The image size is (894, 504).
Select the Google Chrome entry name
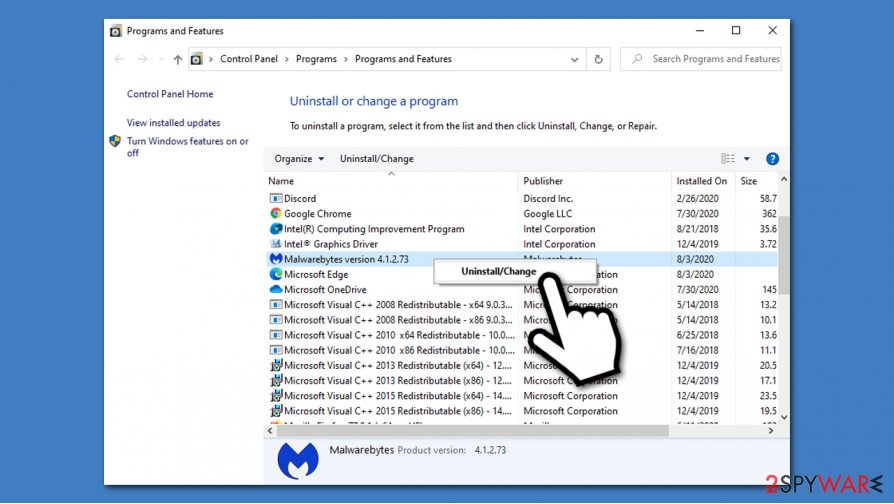click(x=318, y=214)
